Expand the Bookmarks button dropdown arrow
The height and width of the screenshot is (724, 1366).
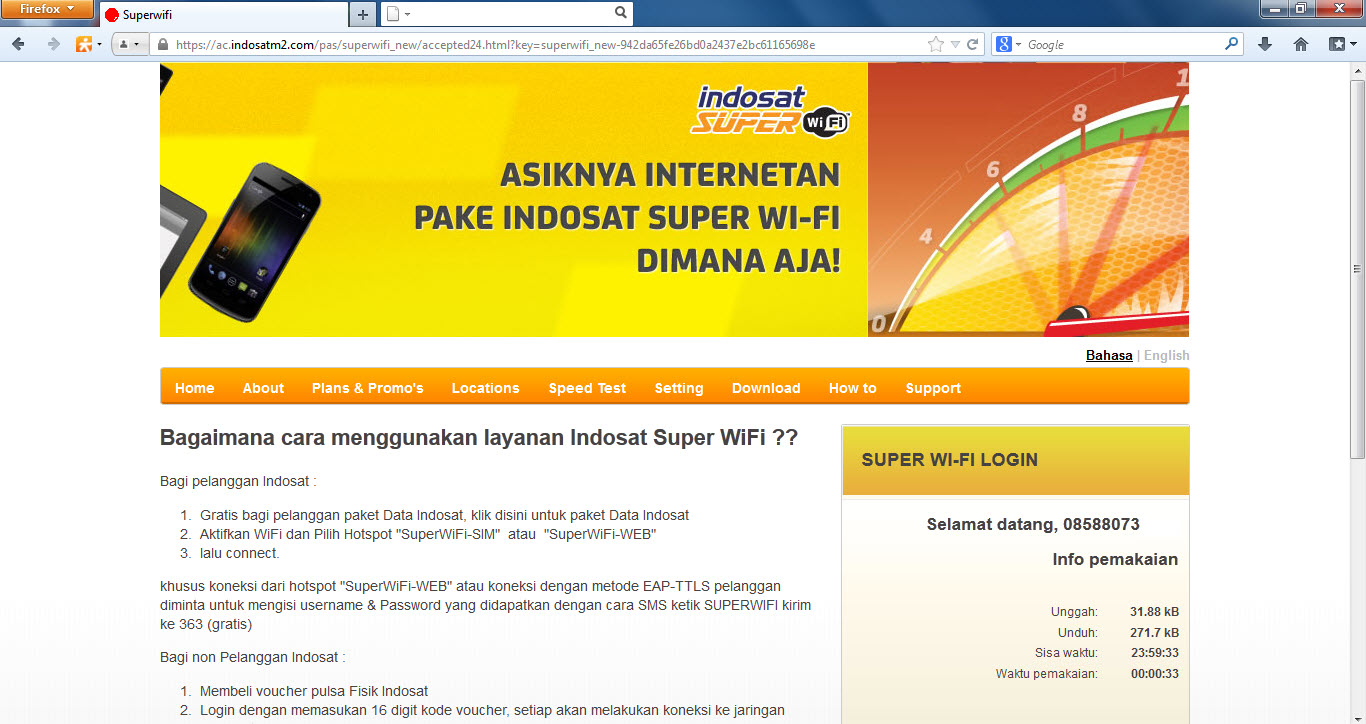click(x=1351, y=45)
